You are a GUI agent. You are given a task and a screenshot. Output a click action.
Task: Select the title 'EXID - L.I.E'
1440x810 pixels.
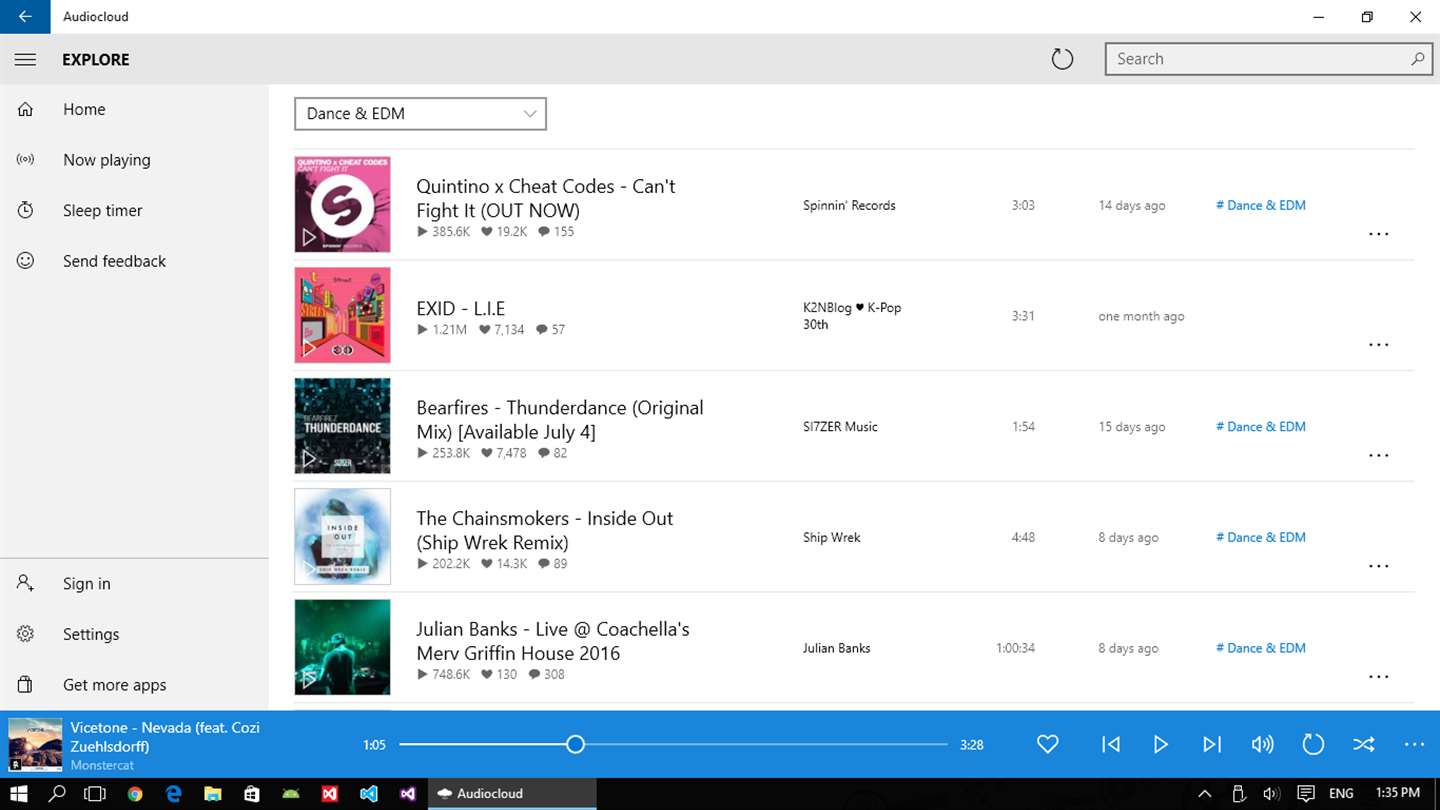(461, 308)
